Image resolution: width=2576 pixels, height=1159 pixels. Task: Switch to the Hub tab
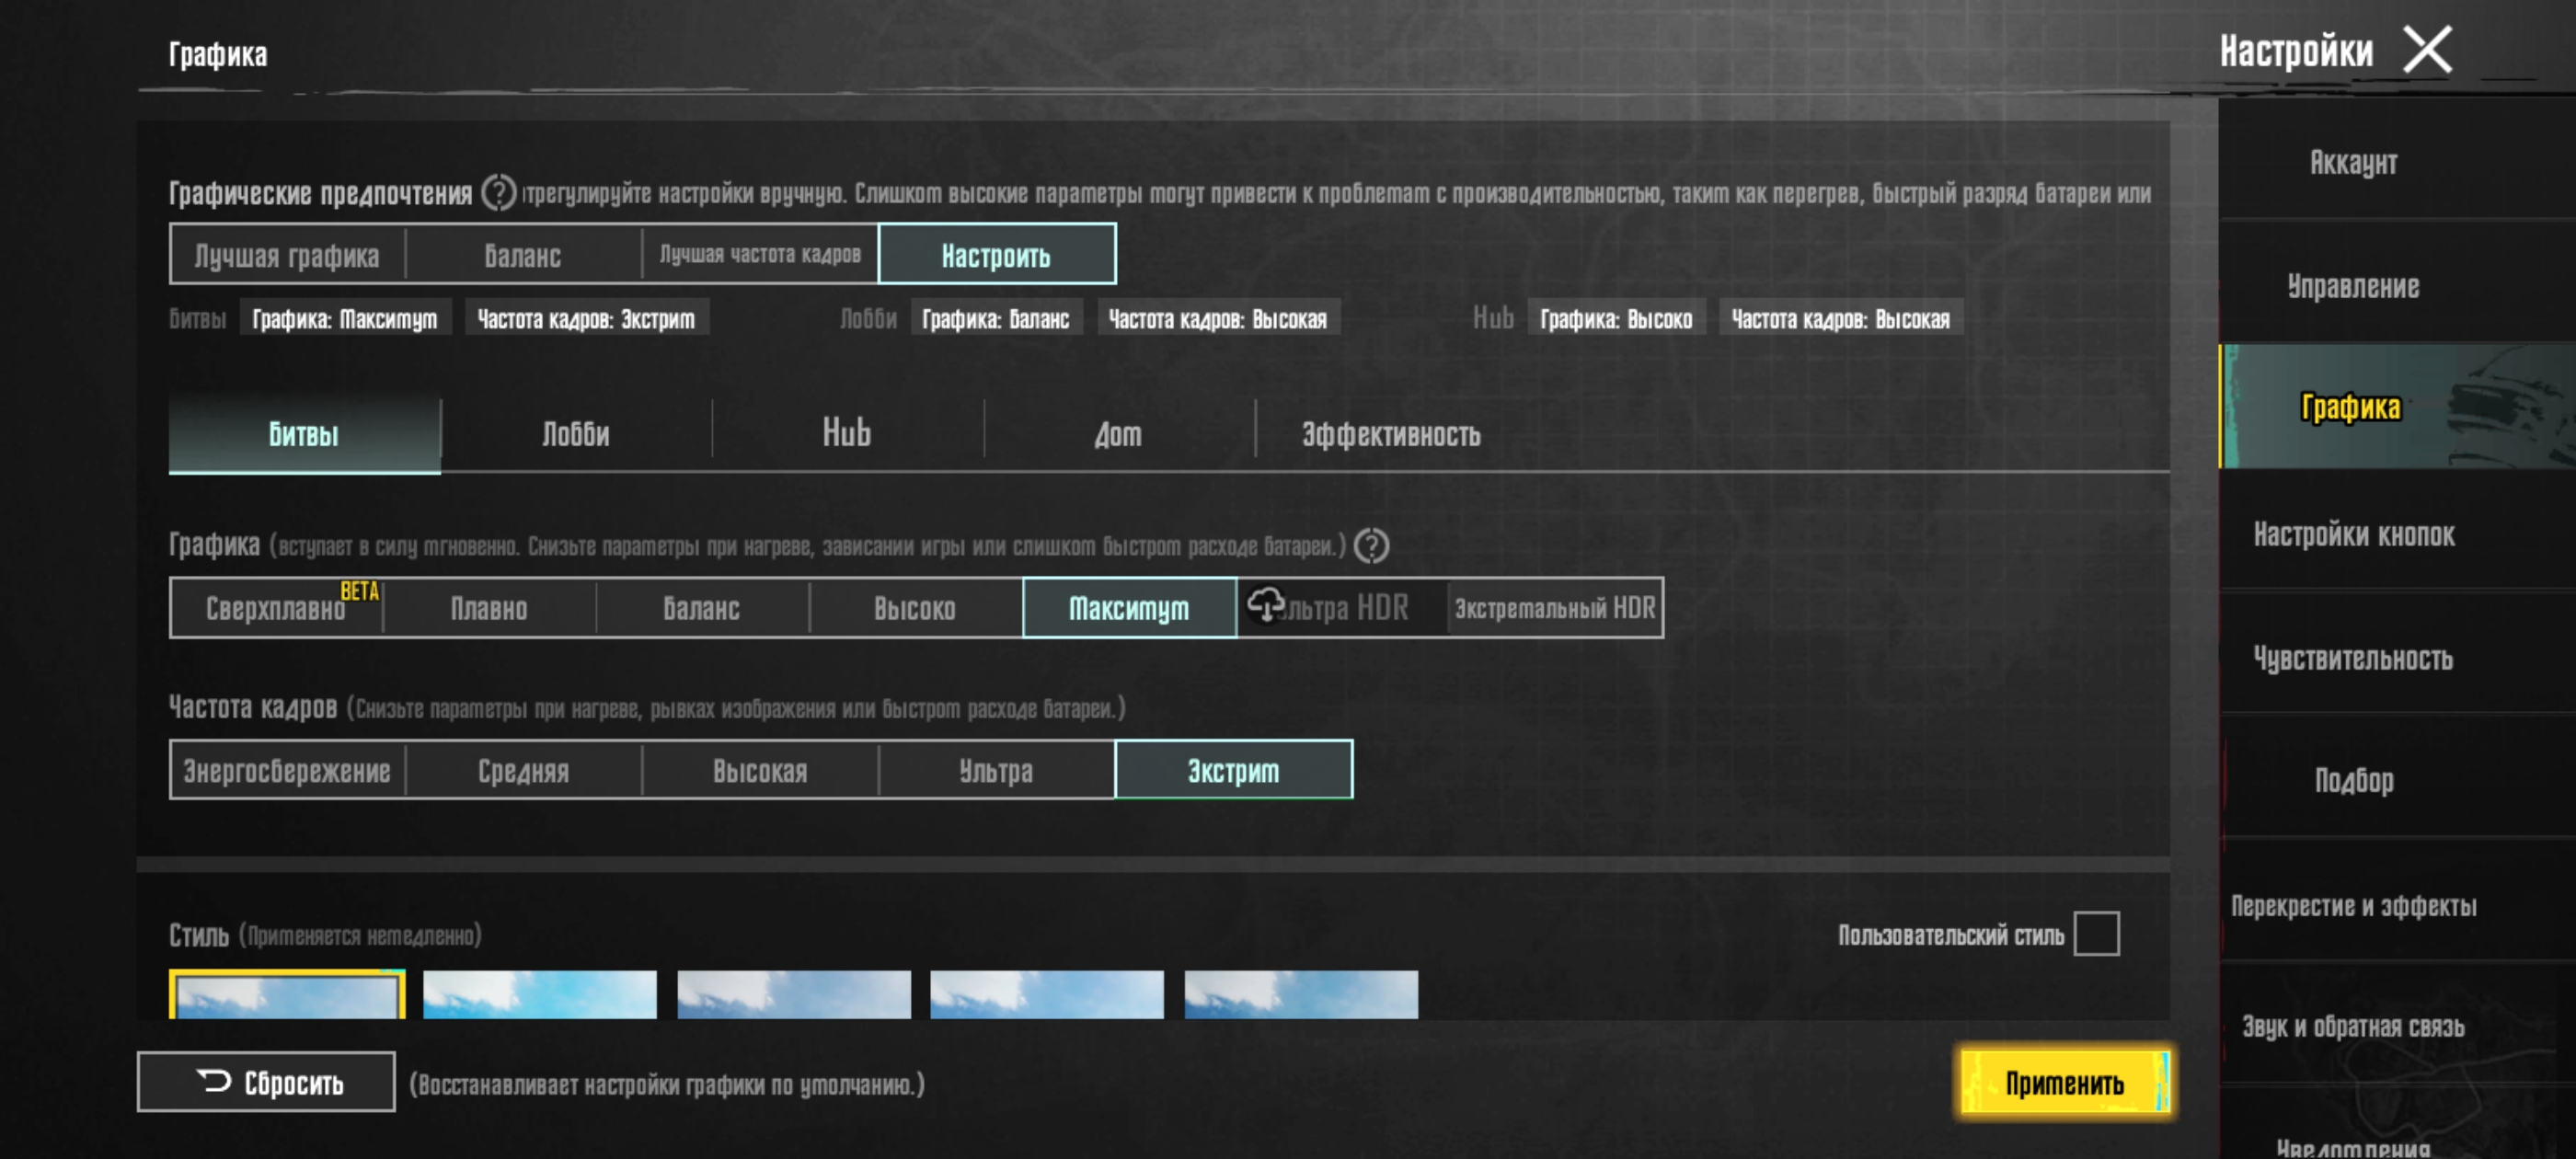click(847, 434)
